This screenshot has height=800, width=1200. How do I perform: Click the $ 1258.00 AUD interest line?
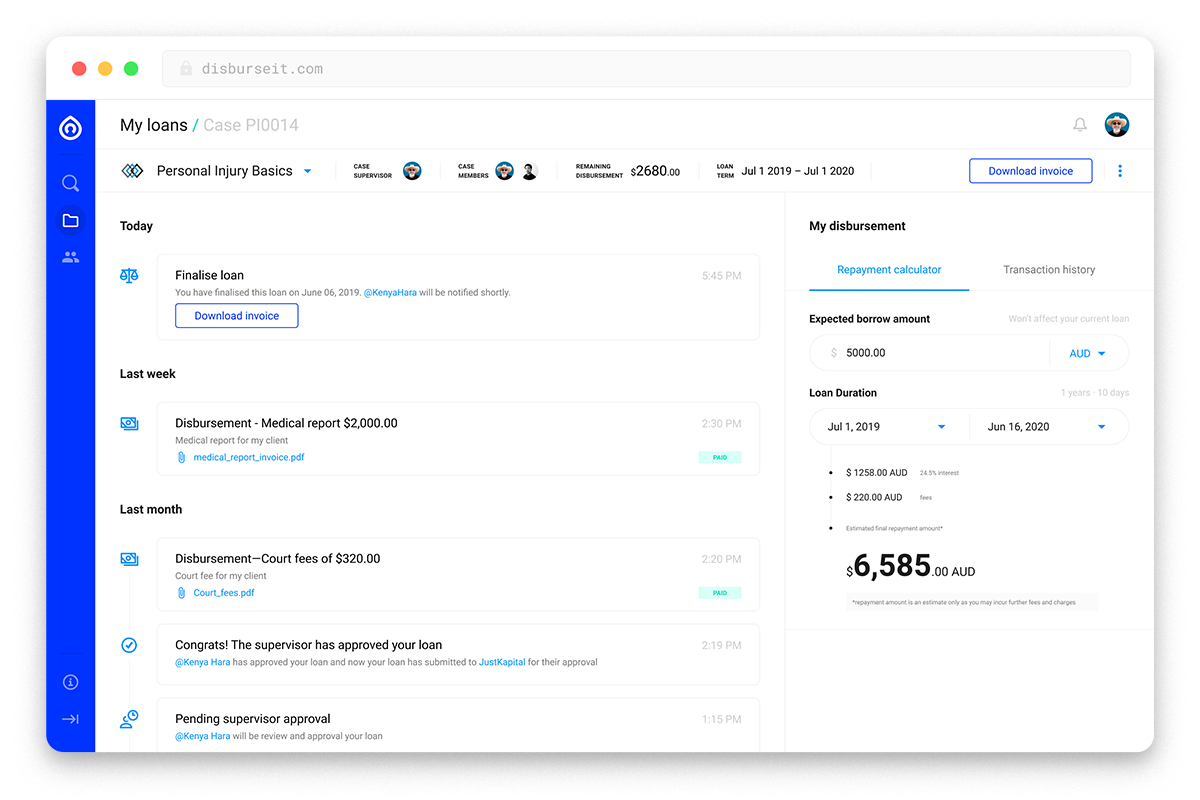coord(877,473)
